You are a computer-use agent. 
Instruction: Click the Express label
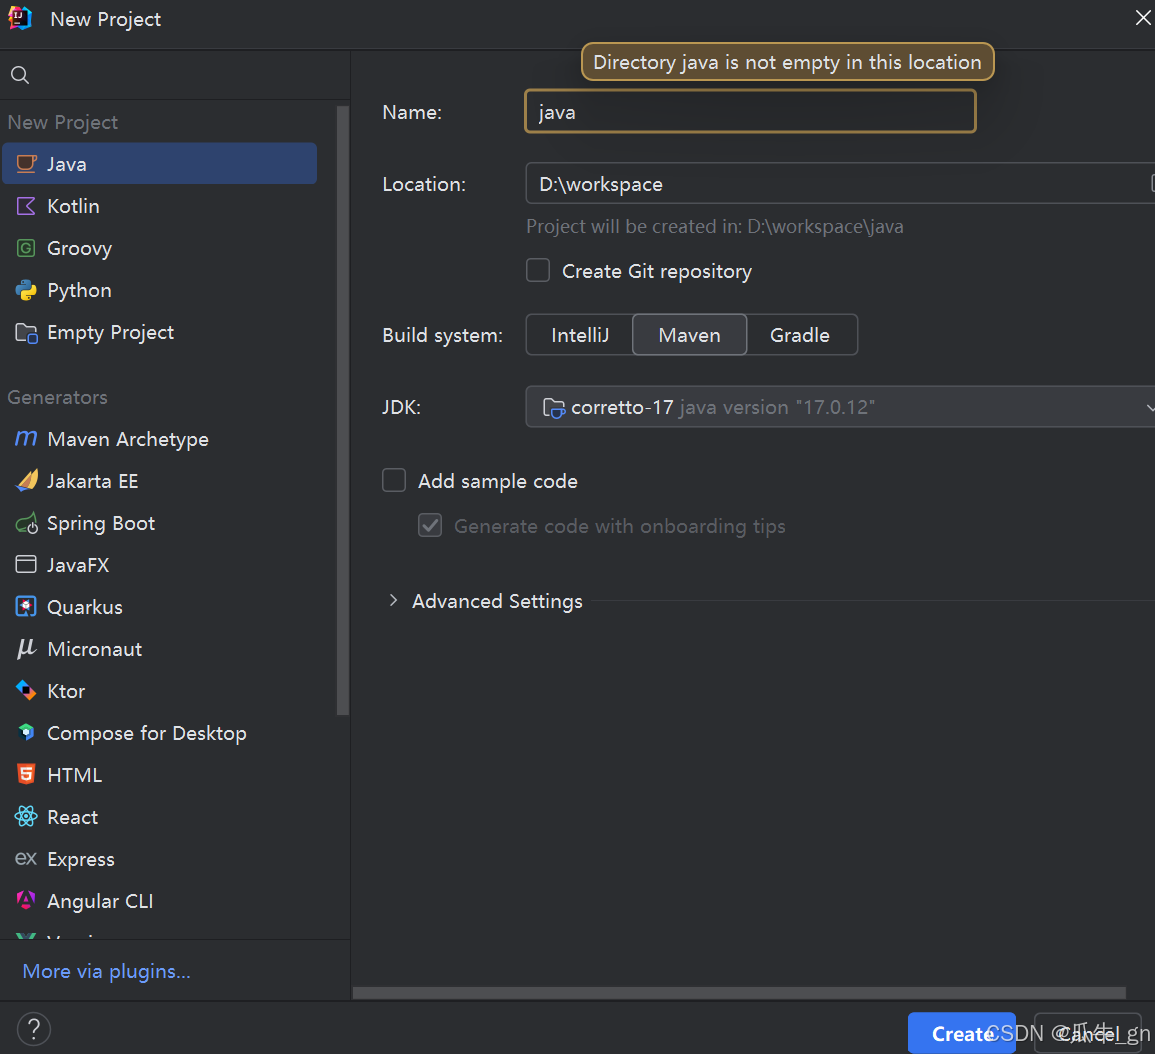coord(81,860)
